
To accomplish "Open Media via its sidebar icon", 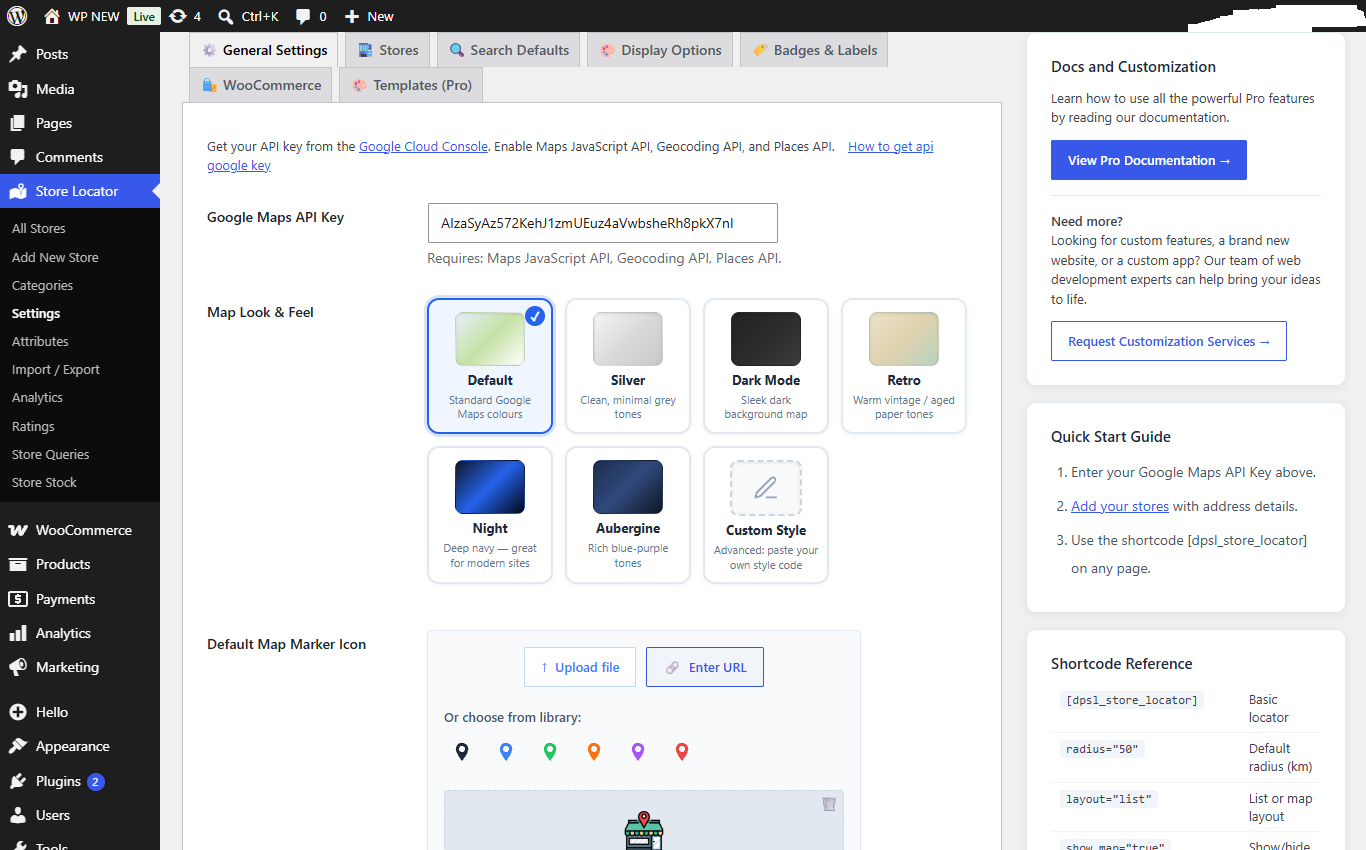I will 18,89.
